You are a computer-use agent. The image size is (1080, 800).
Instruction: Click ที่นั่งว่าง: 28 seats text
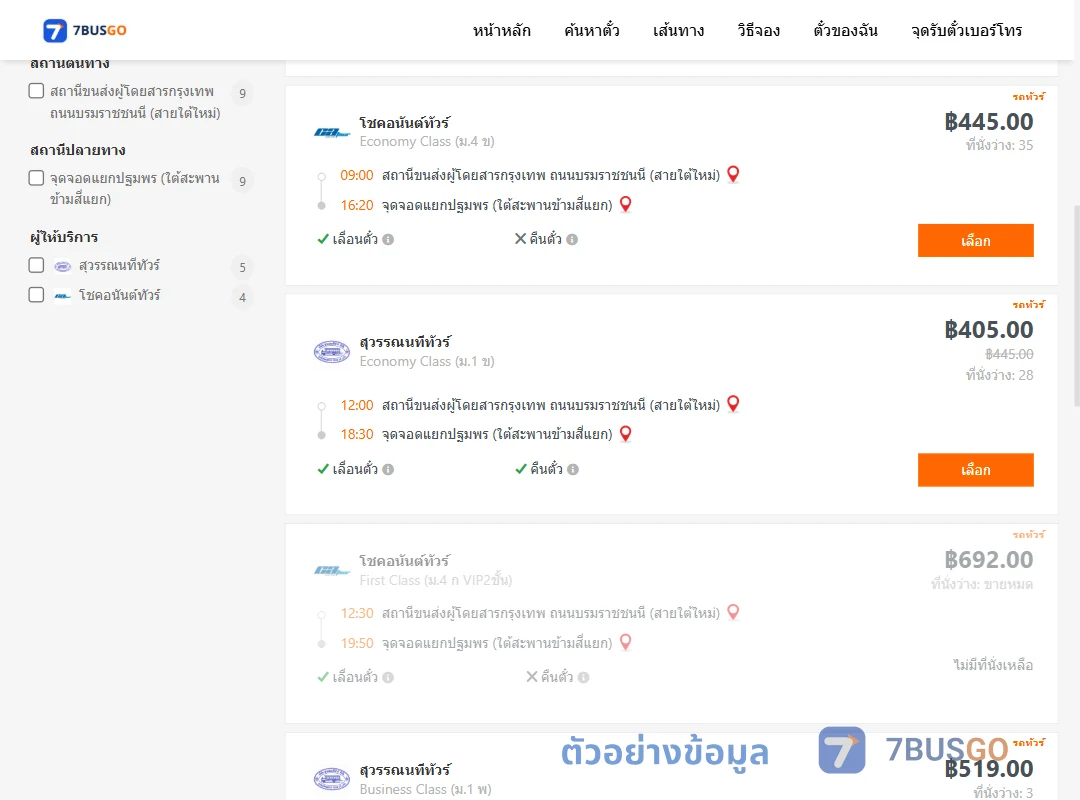pos(999,376)
